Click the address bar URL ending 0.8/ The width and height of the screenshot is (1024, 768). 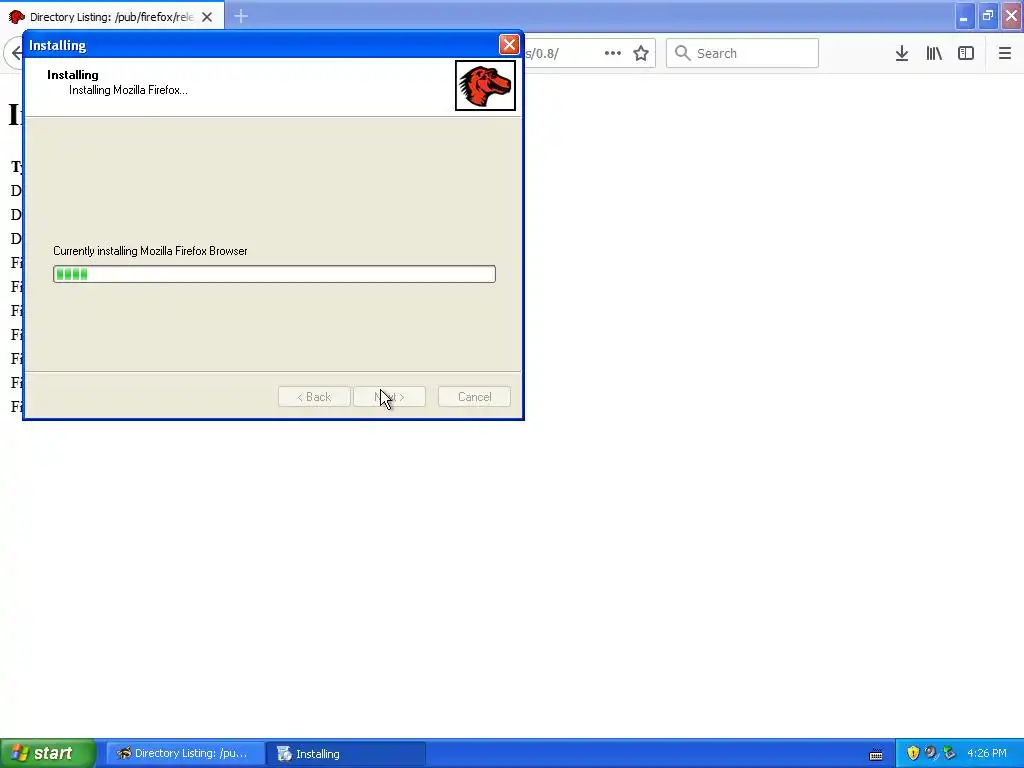(x=542, y=53)
